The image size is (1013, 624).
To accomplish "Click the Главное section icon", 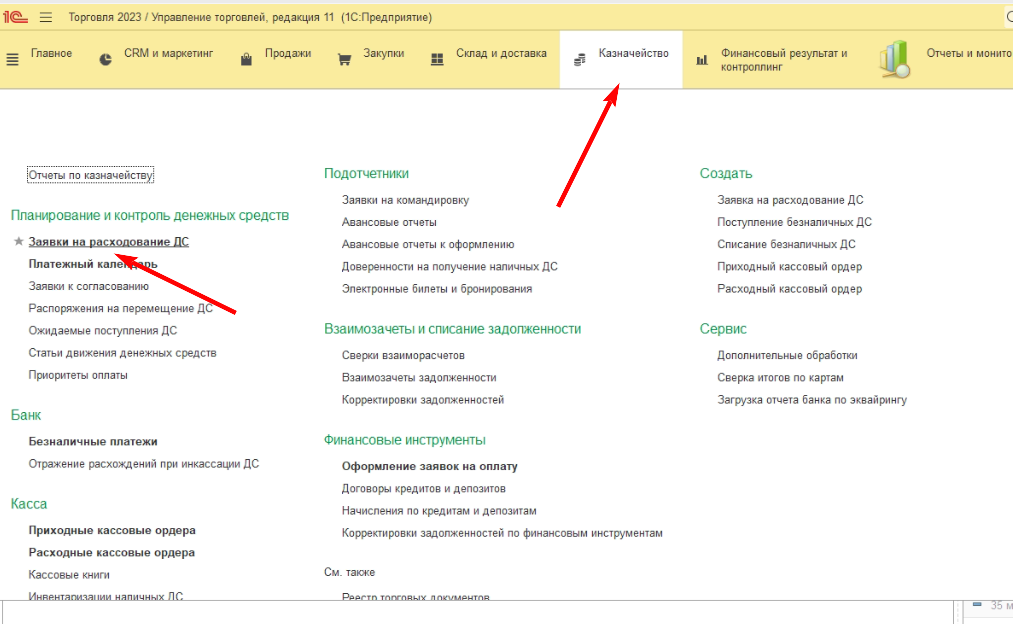I will 13,59.
